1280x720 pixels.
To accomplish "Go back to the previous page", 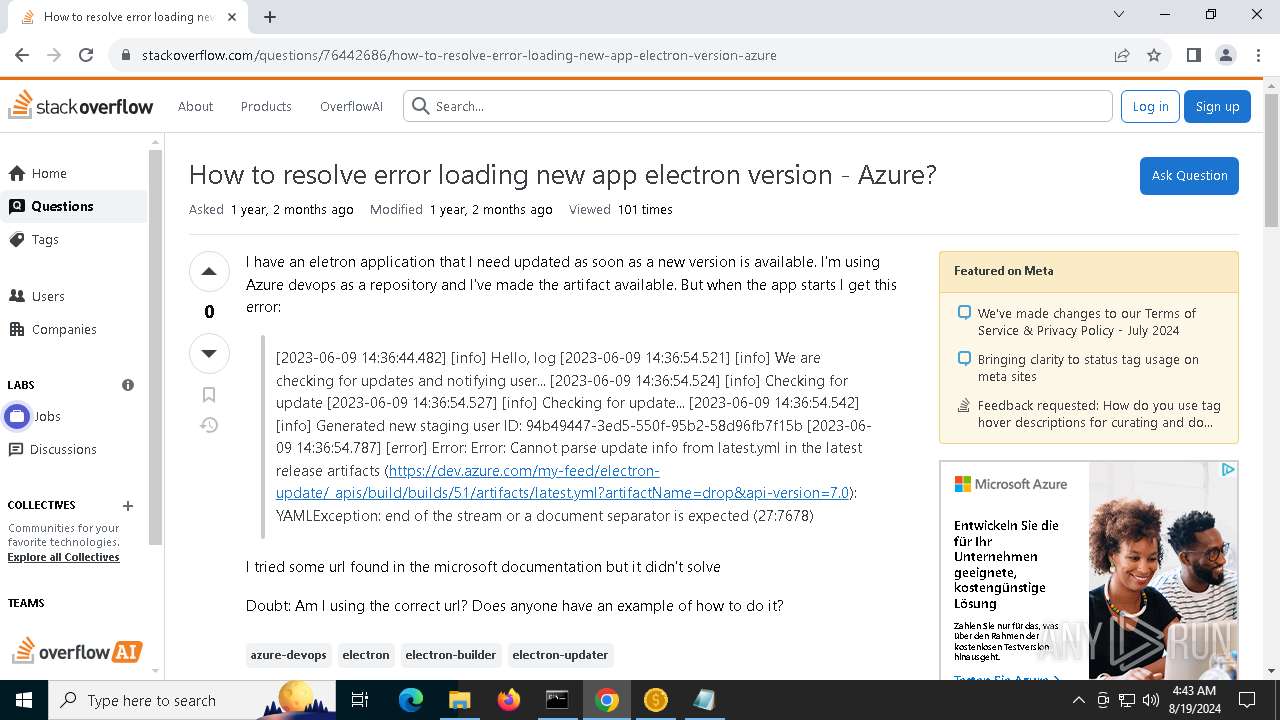I will click(x=22, y=55).
